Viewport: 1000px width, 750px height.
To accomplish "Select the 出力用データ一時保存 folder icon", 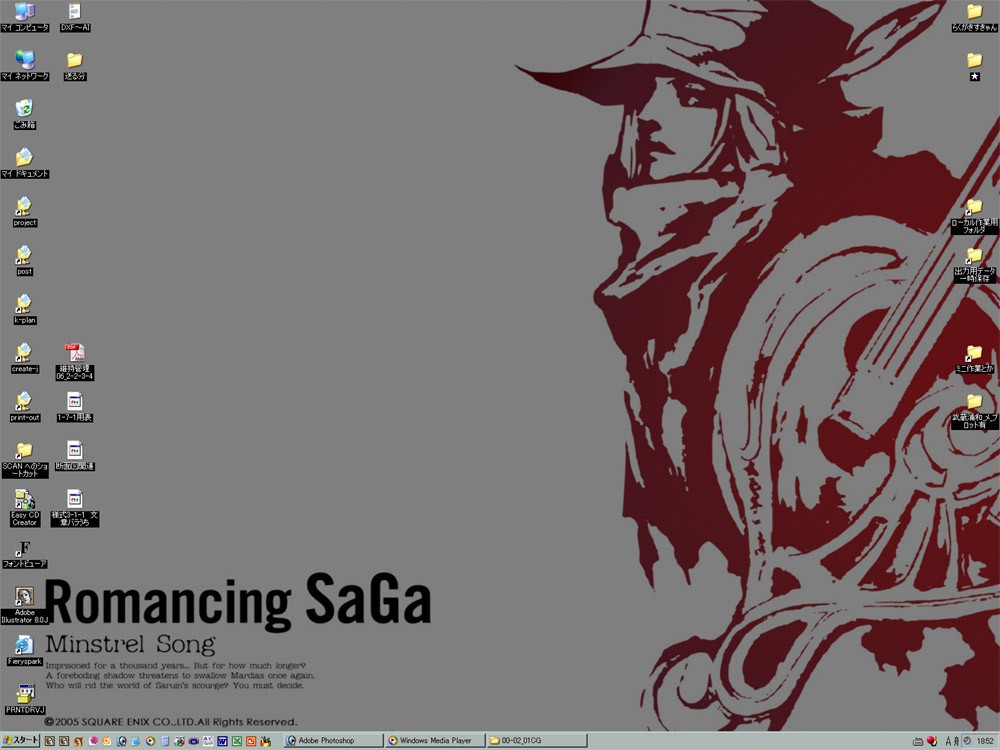I will [974, 265].
